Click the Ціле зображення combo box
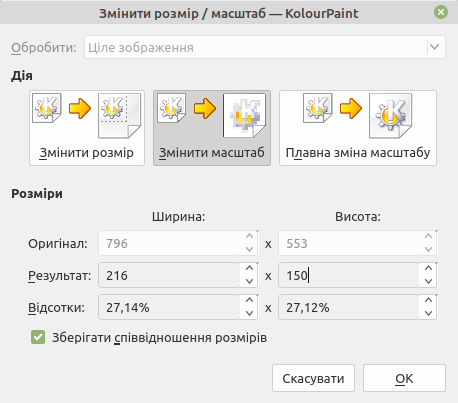Viewport: 458px width, 403px height. coord(265,47)
